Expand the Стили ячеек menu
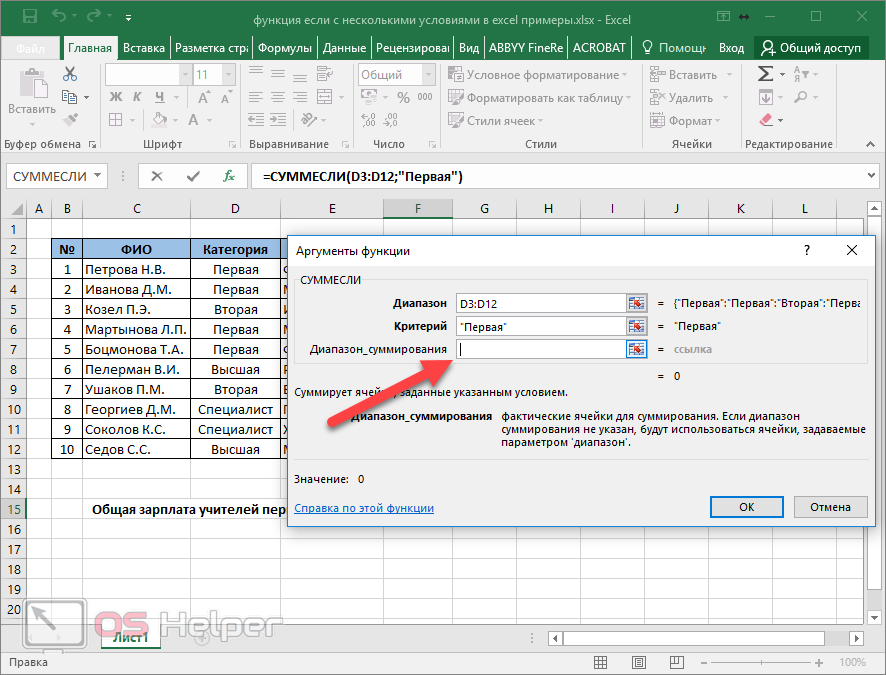The width and height of the screenshot is (886, 675). click(495, 120)
